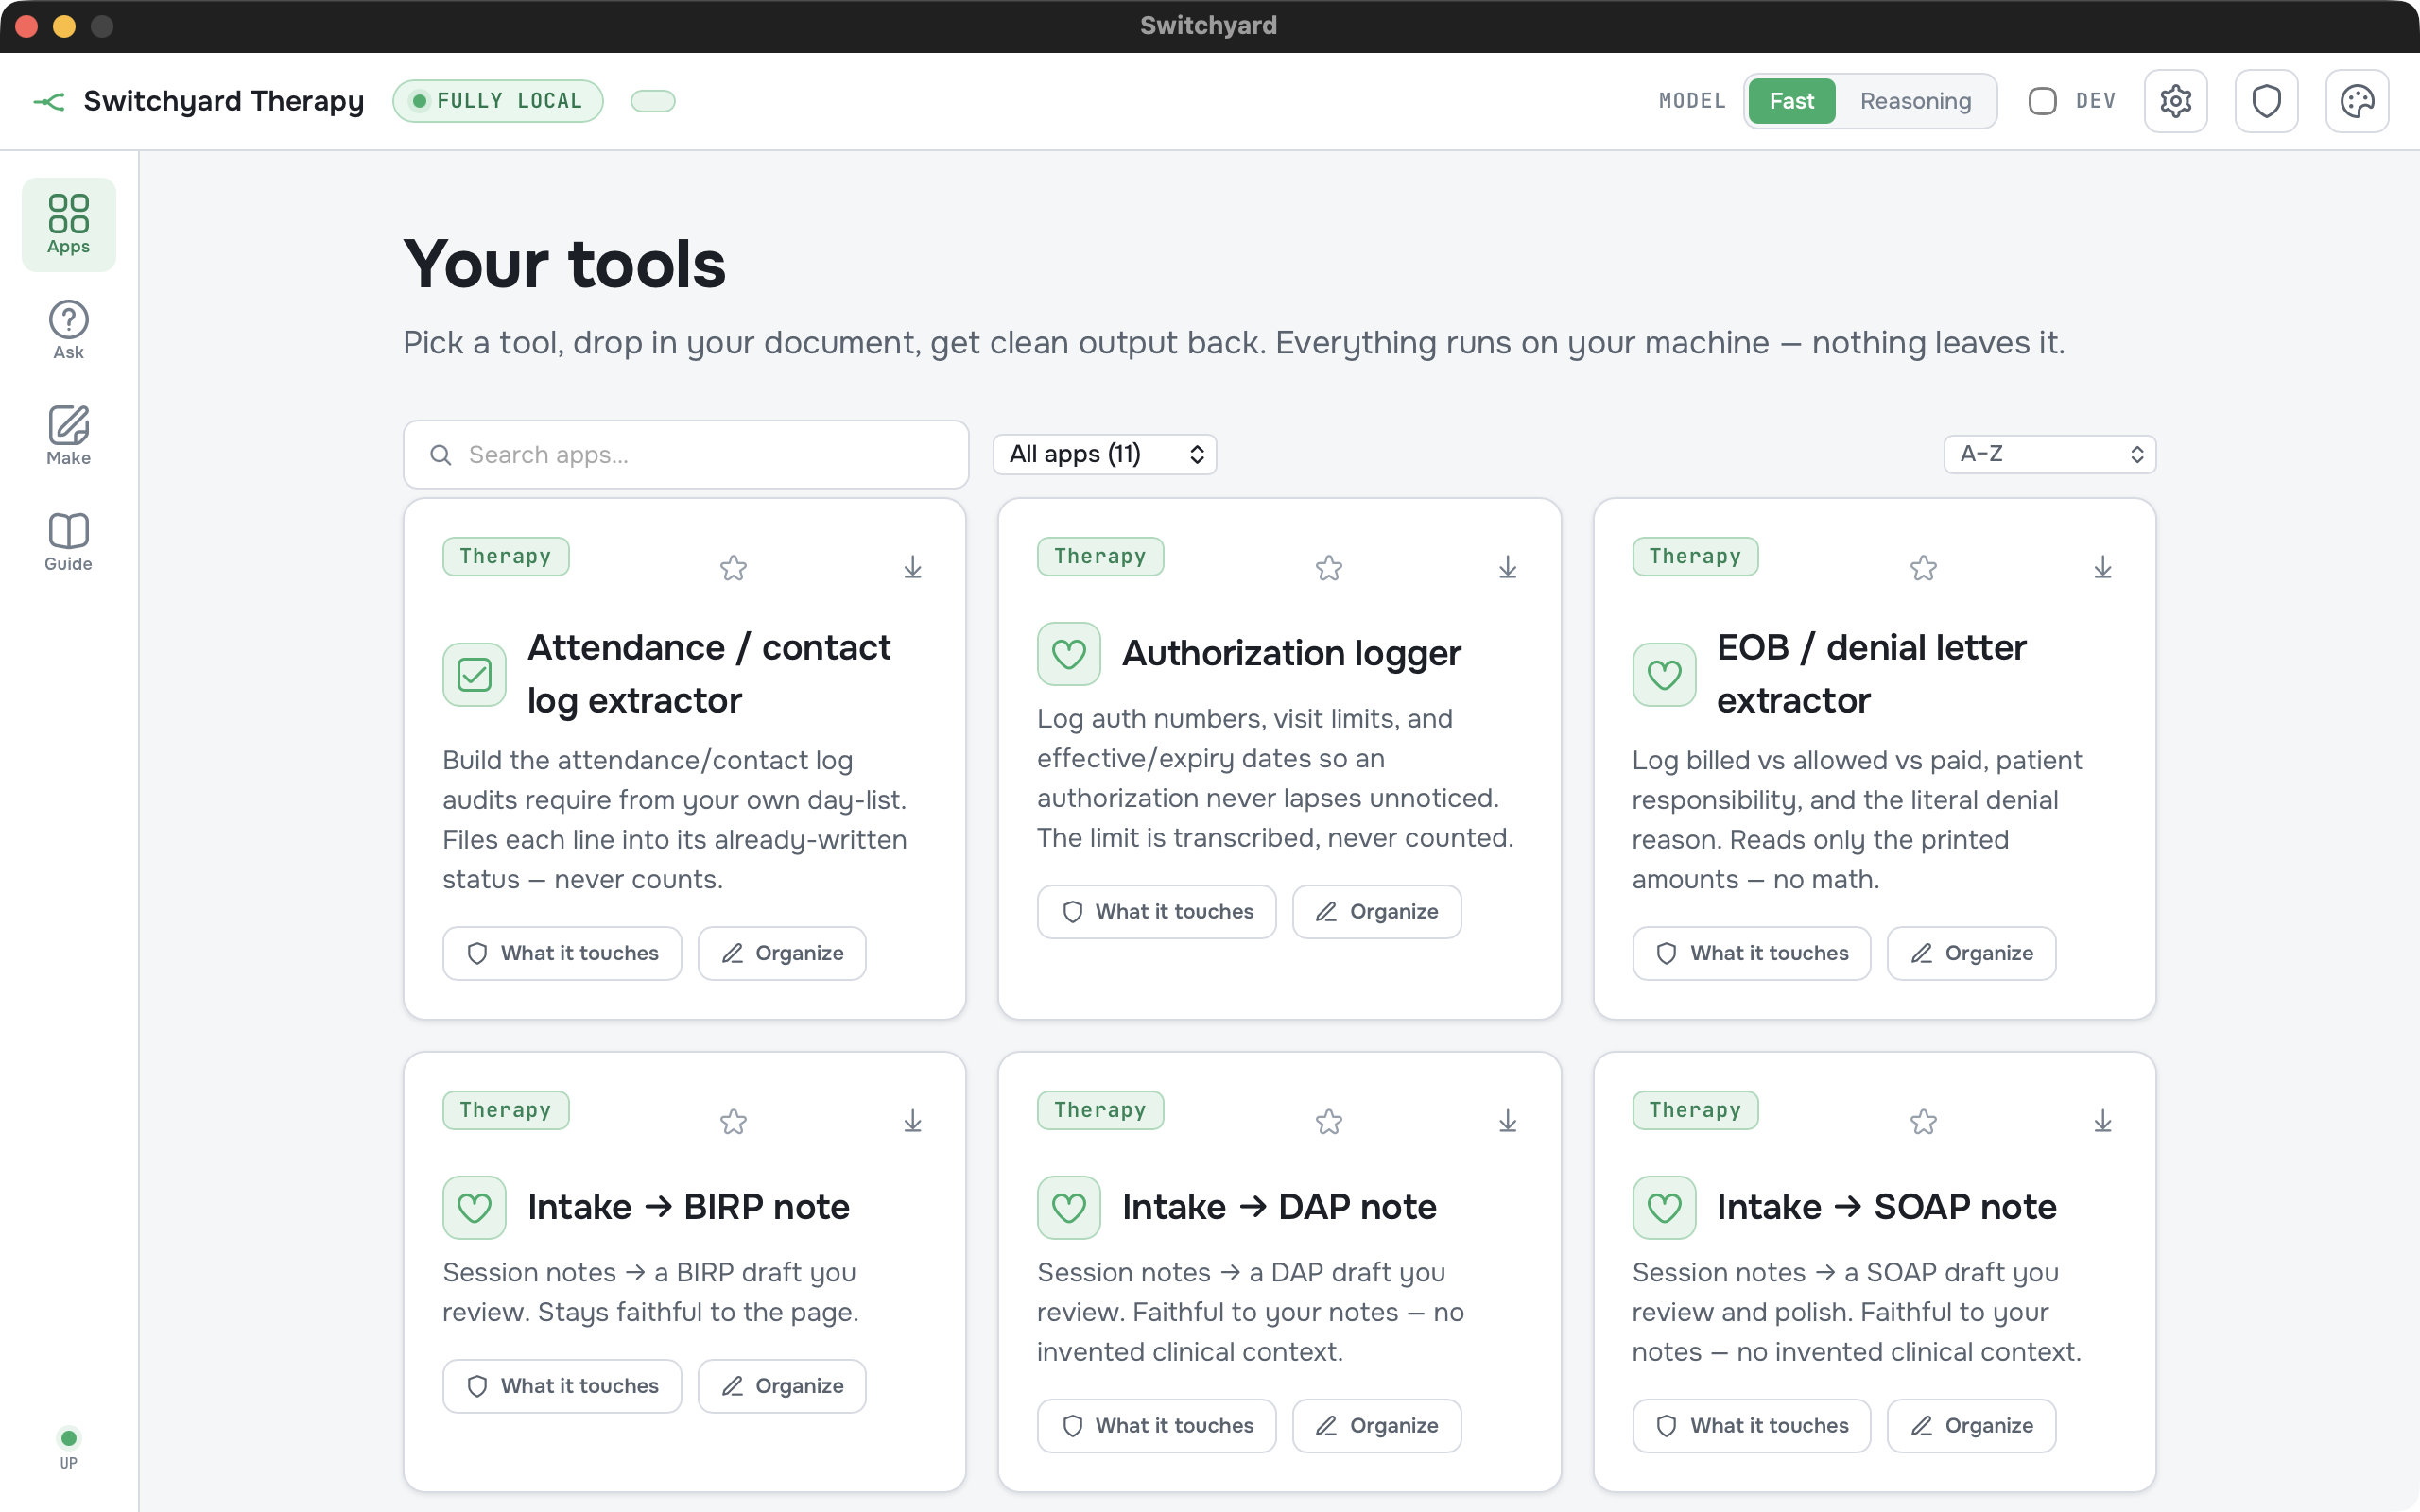
Task: Open What it touches for Authorization logger
Action: click(1156, 912)
